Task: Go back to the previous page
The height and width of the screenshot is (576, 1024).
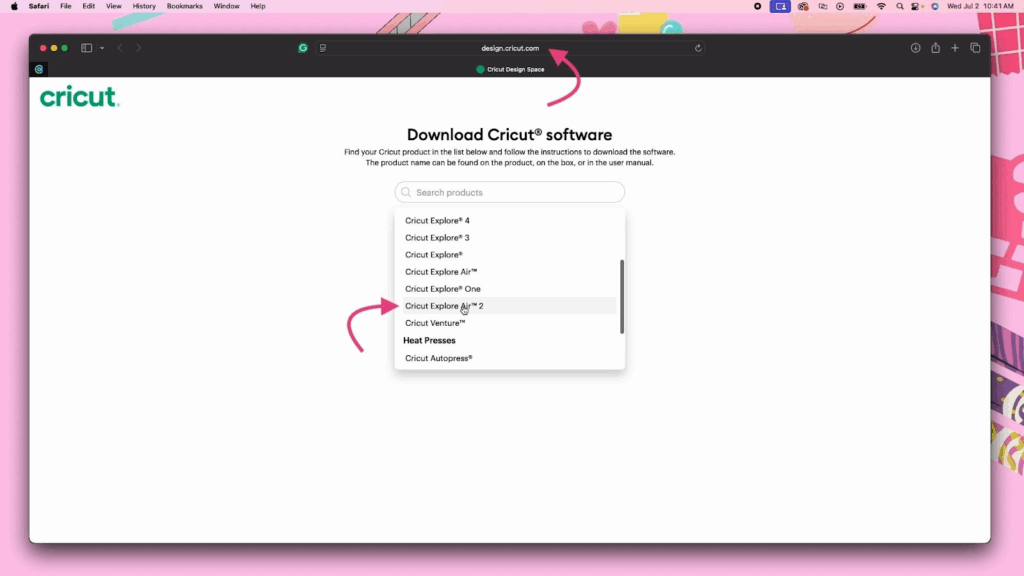Action: tap(120, 48)
